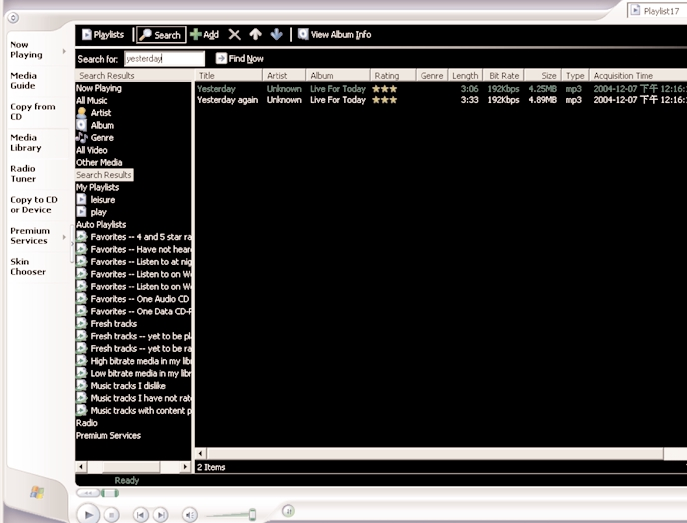Move selected item up with arrow
The image size is (687, 523).
click(x=255, y=34)
